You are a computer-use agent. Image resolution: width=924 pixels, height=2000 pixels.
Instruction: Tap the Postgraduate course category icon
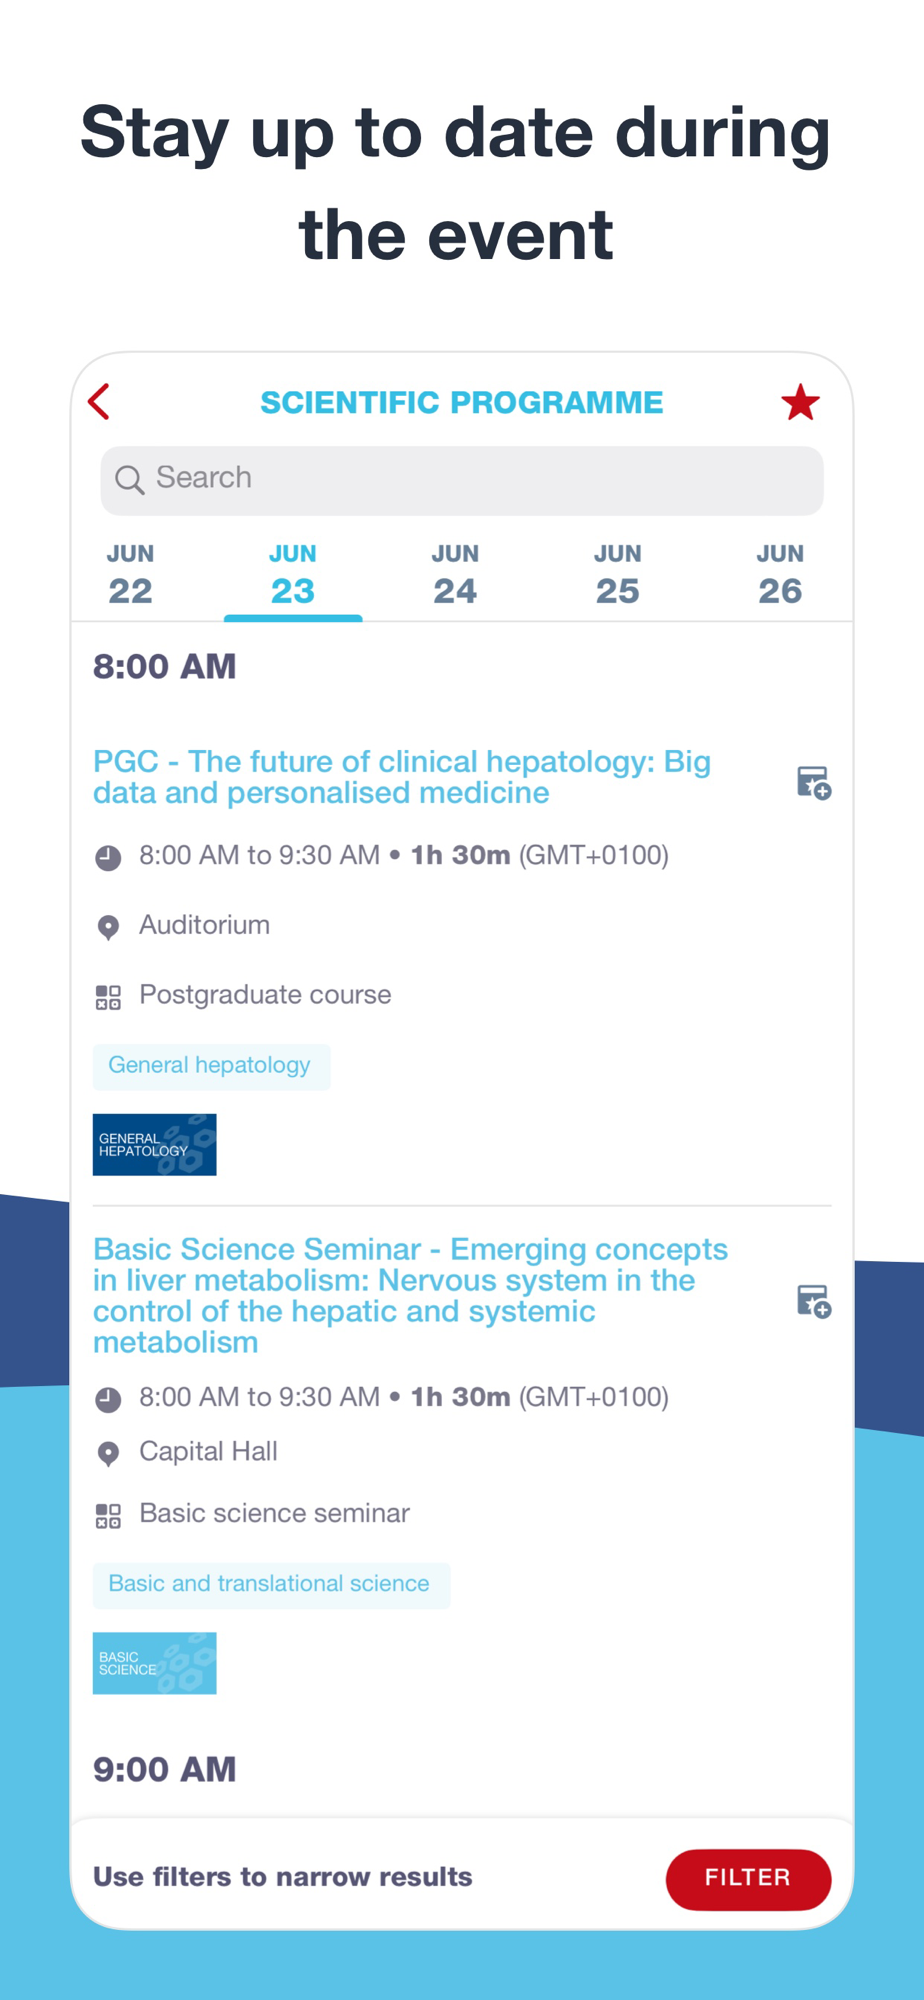pos(108,997)
